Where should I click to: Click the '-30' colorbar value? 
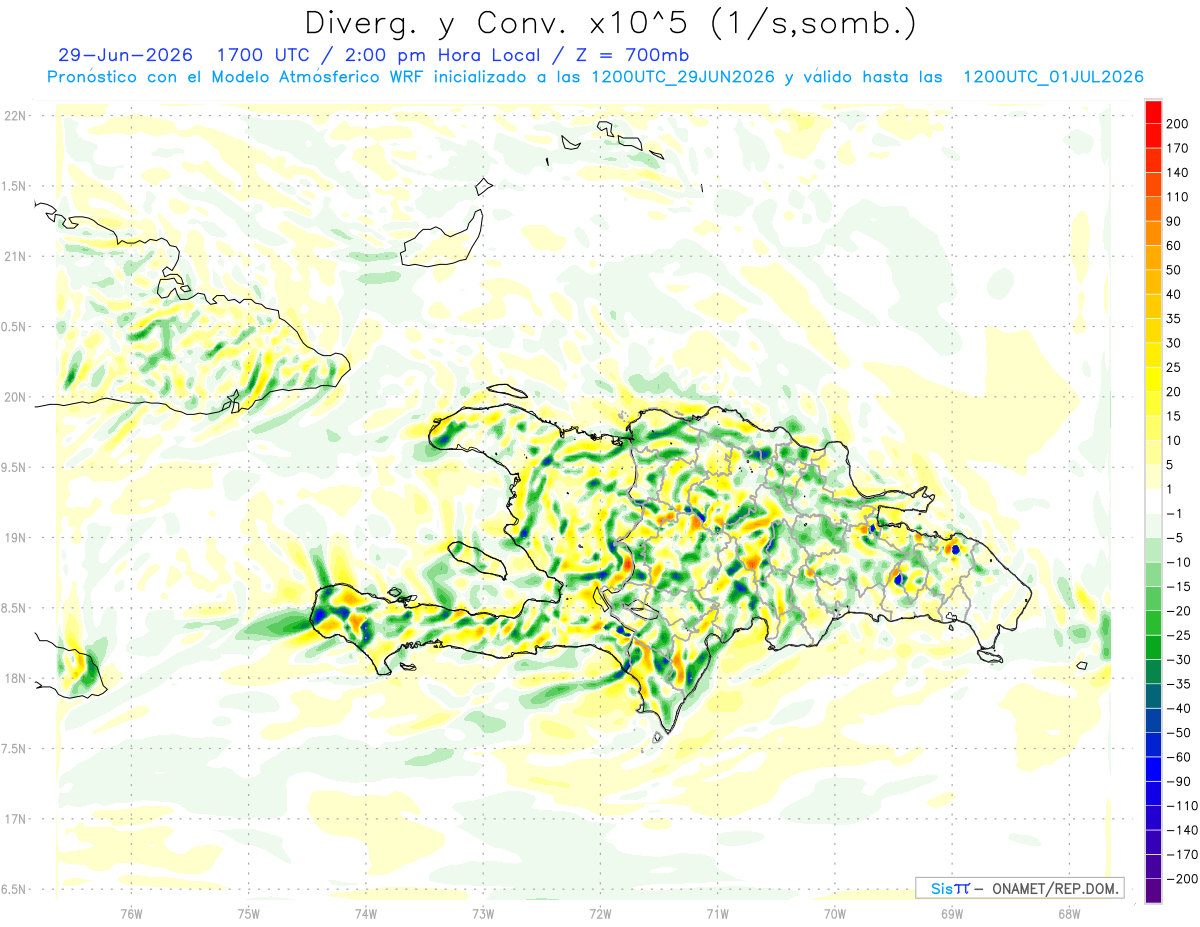click(1178, 660)
